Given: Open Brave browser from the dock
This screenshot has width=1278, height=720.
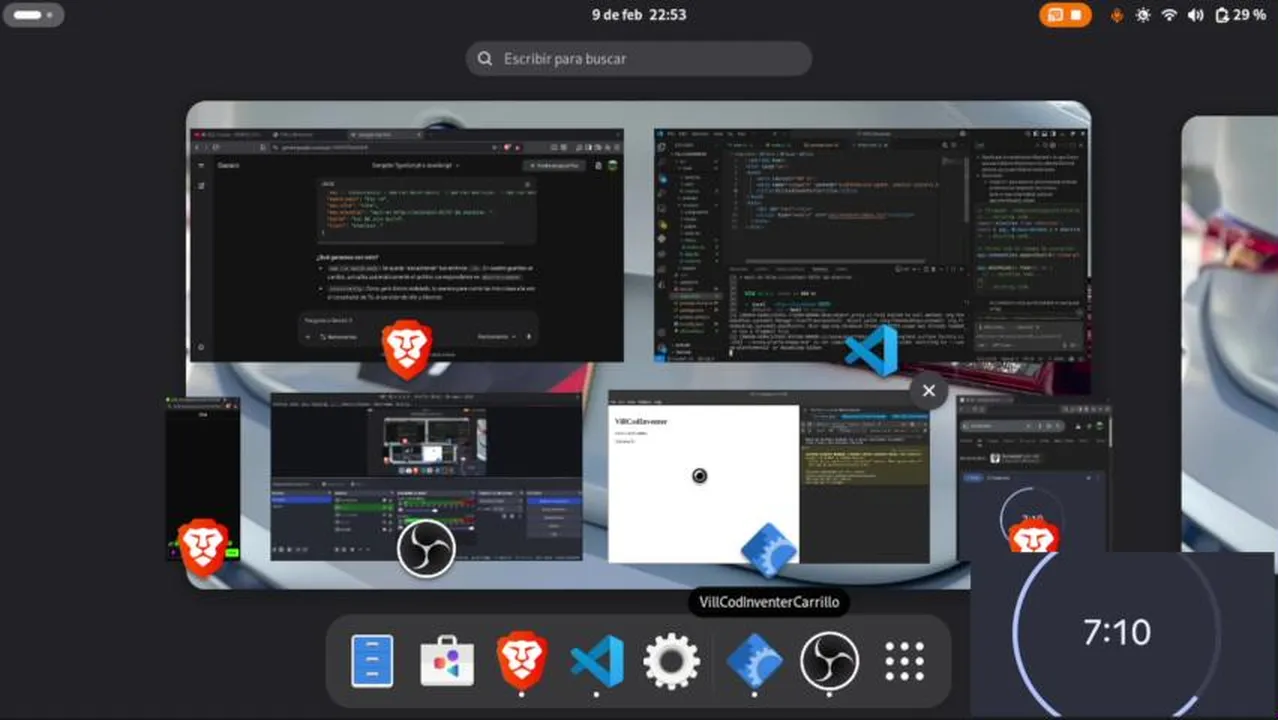Looking at the screenshot, I should click(x=522, y=661).
